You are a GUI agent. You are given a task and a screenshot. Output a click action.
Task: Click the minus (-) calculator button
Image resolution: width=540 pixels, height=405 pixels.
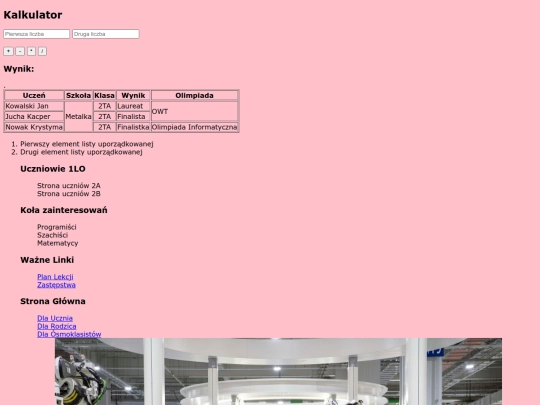[x=20, y=51]
